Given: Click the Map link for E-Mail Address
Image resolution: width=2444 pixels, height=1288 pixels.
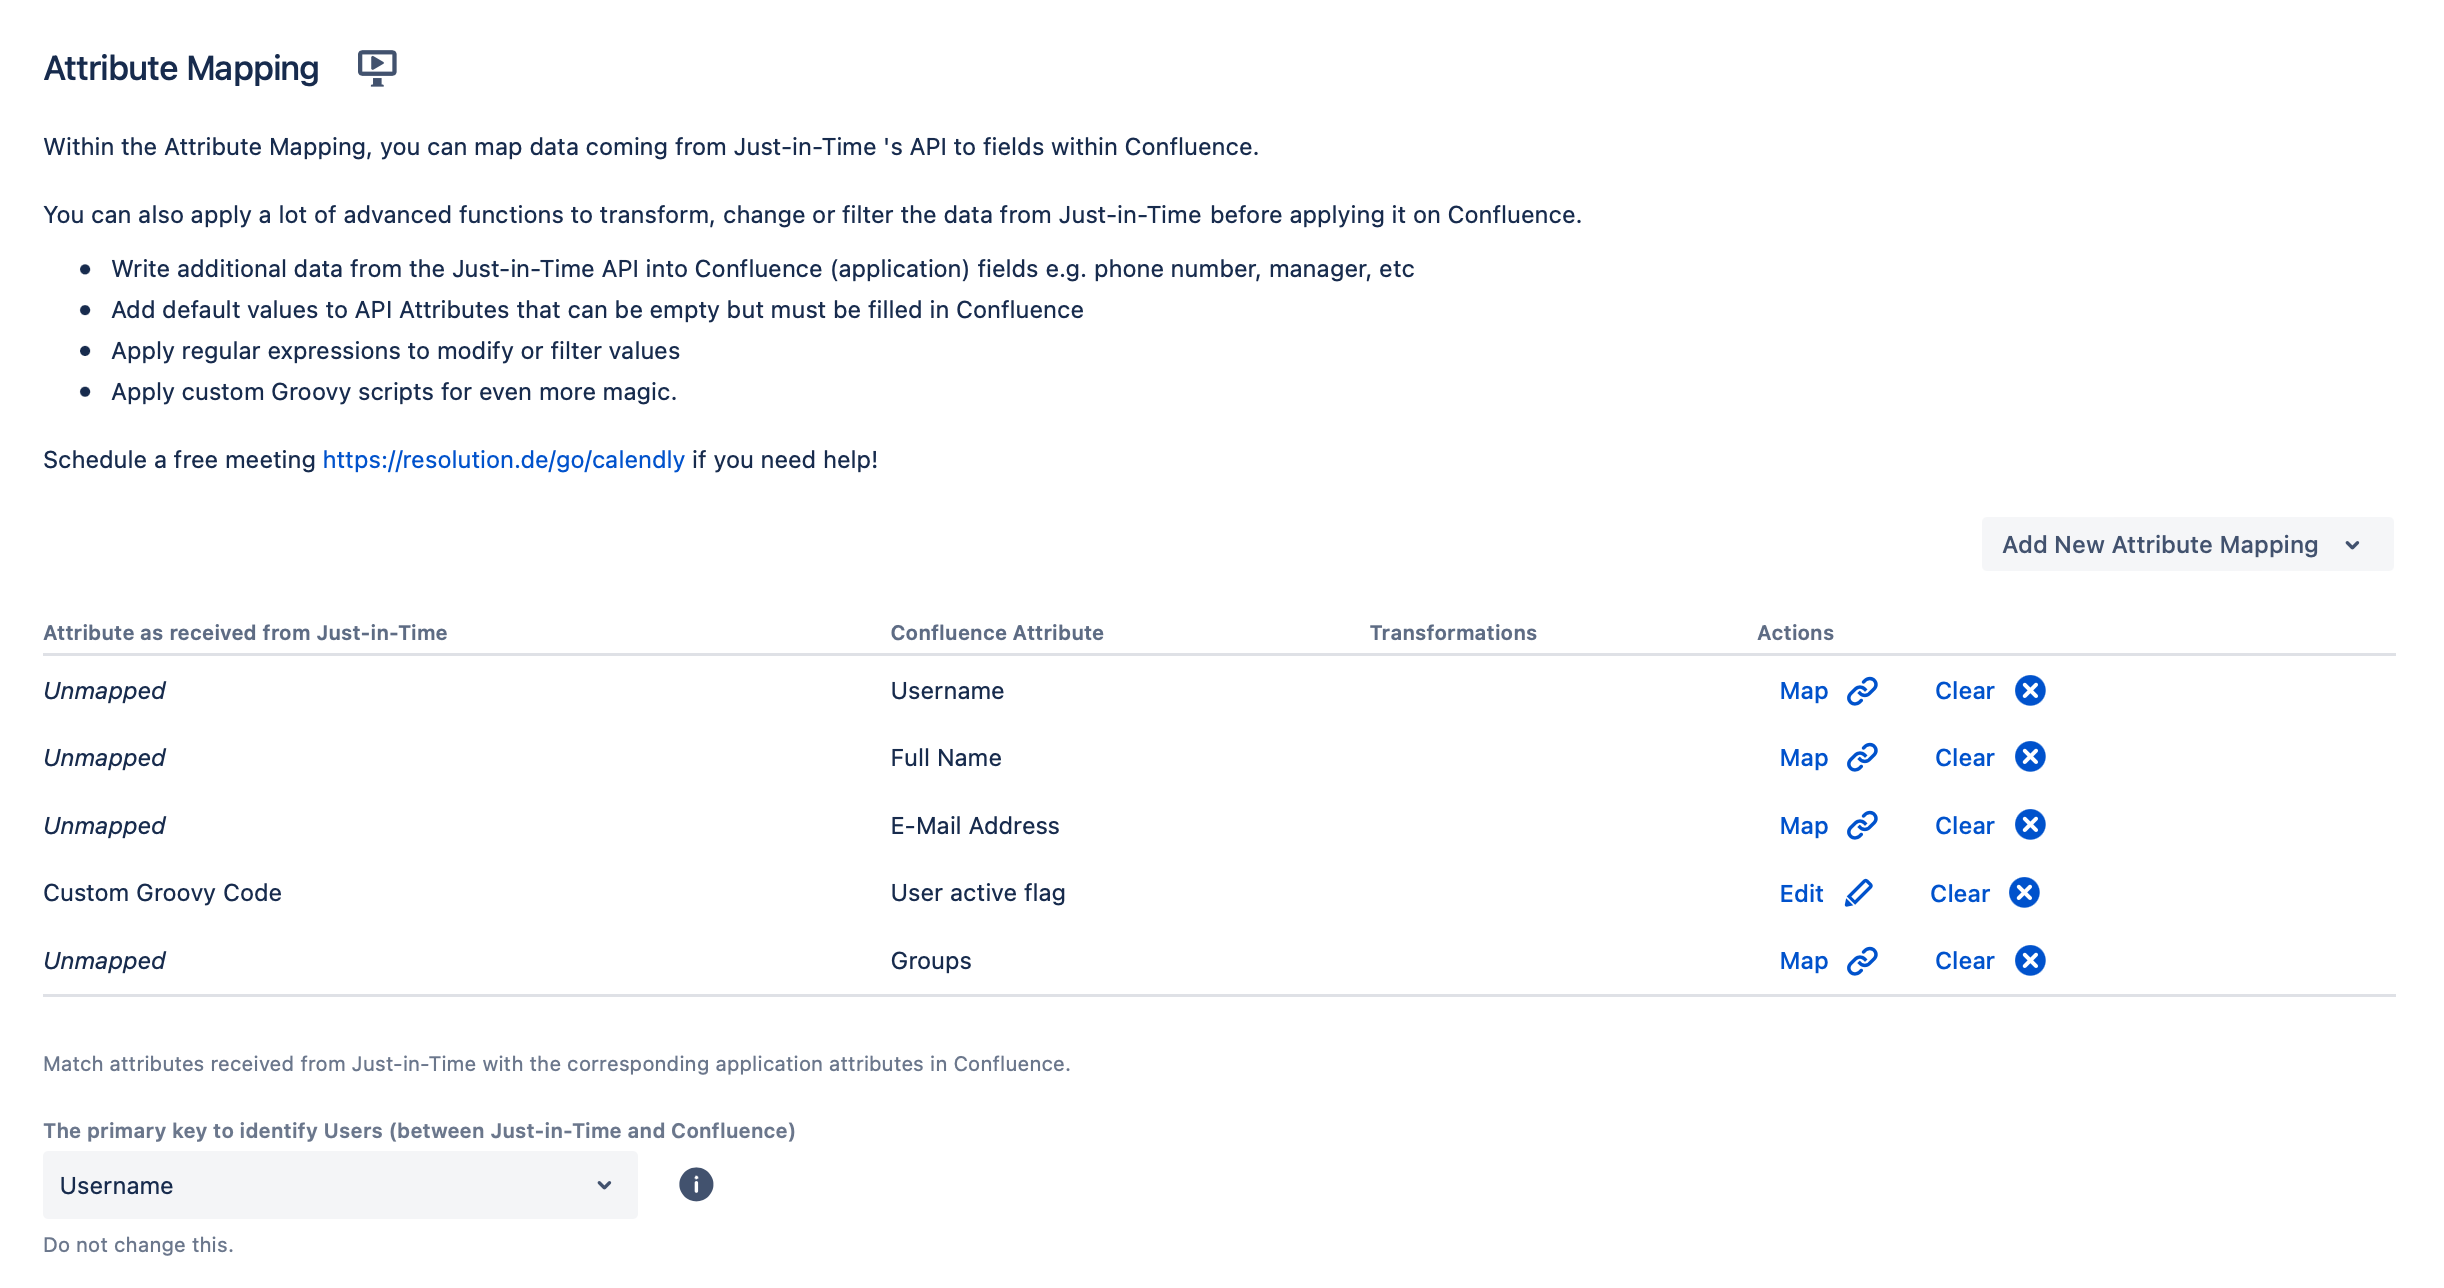Looking at the screenshot, I should [1803, 826].
